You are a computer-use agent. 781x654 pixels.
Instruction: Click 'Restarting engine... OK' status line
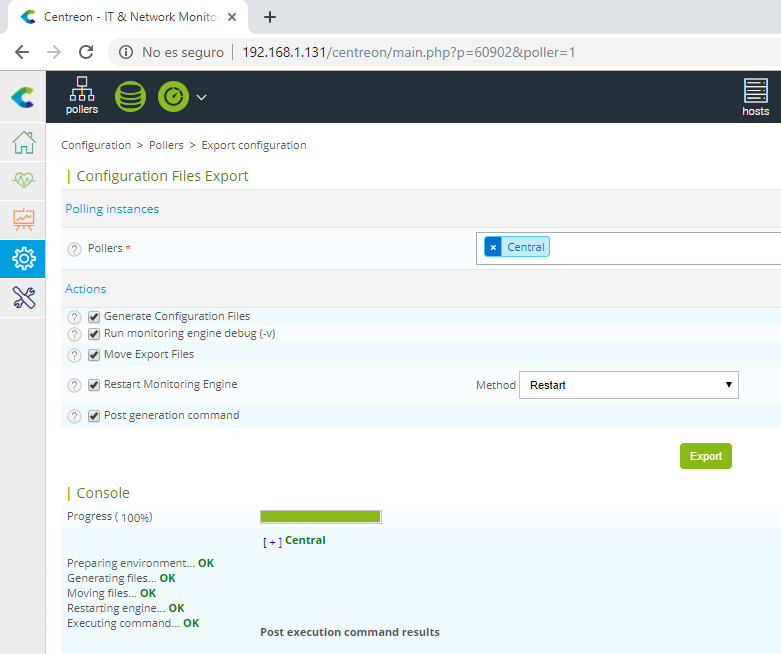126,608
